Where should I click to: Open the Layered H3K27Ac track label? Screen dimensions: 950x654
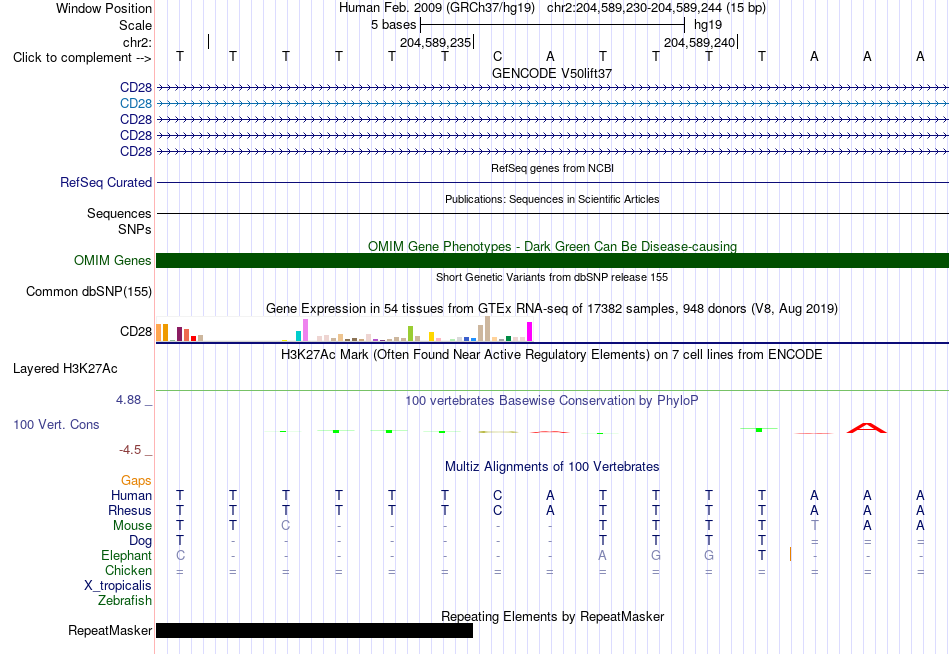click(x=65, y=369)
